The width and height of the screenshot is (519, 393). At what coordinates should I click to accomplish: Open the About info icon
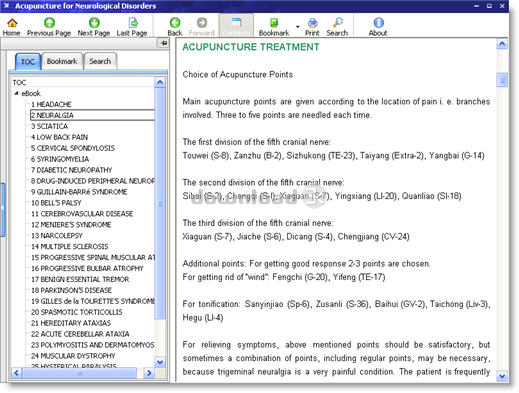[378, 23]
